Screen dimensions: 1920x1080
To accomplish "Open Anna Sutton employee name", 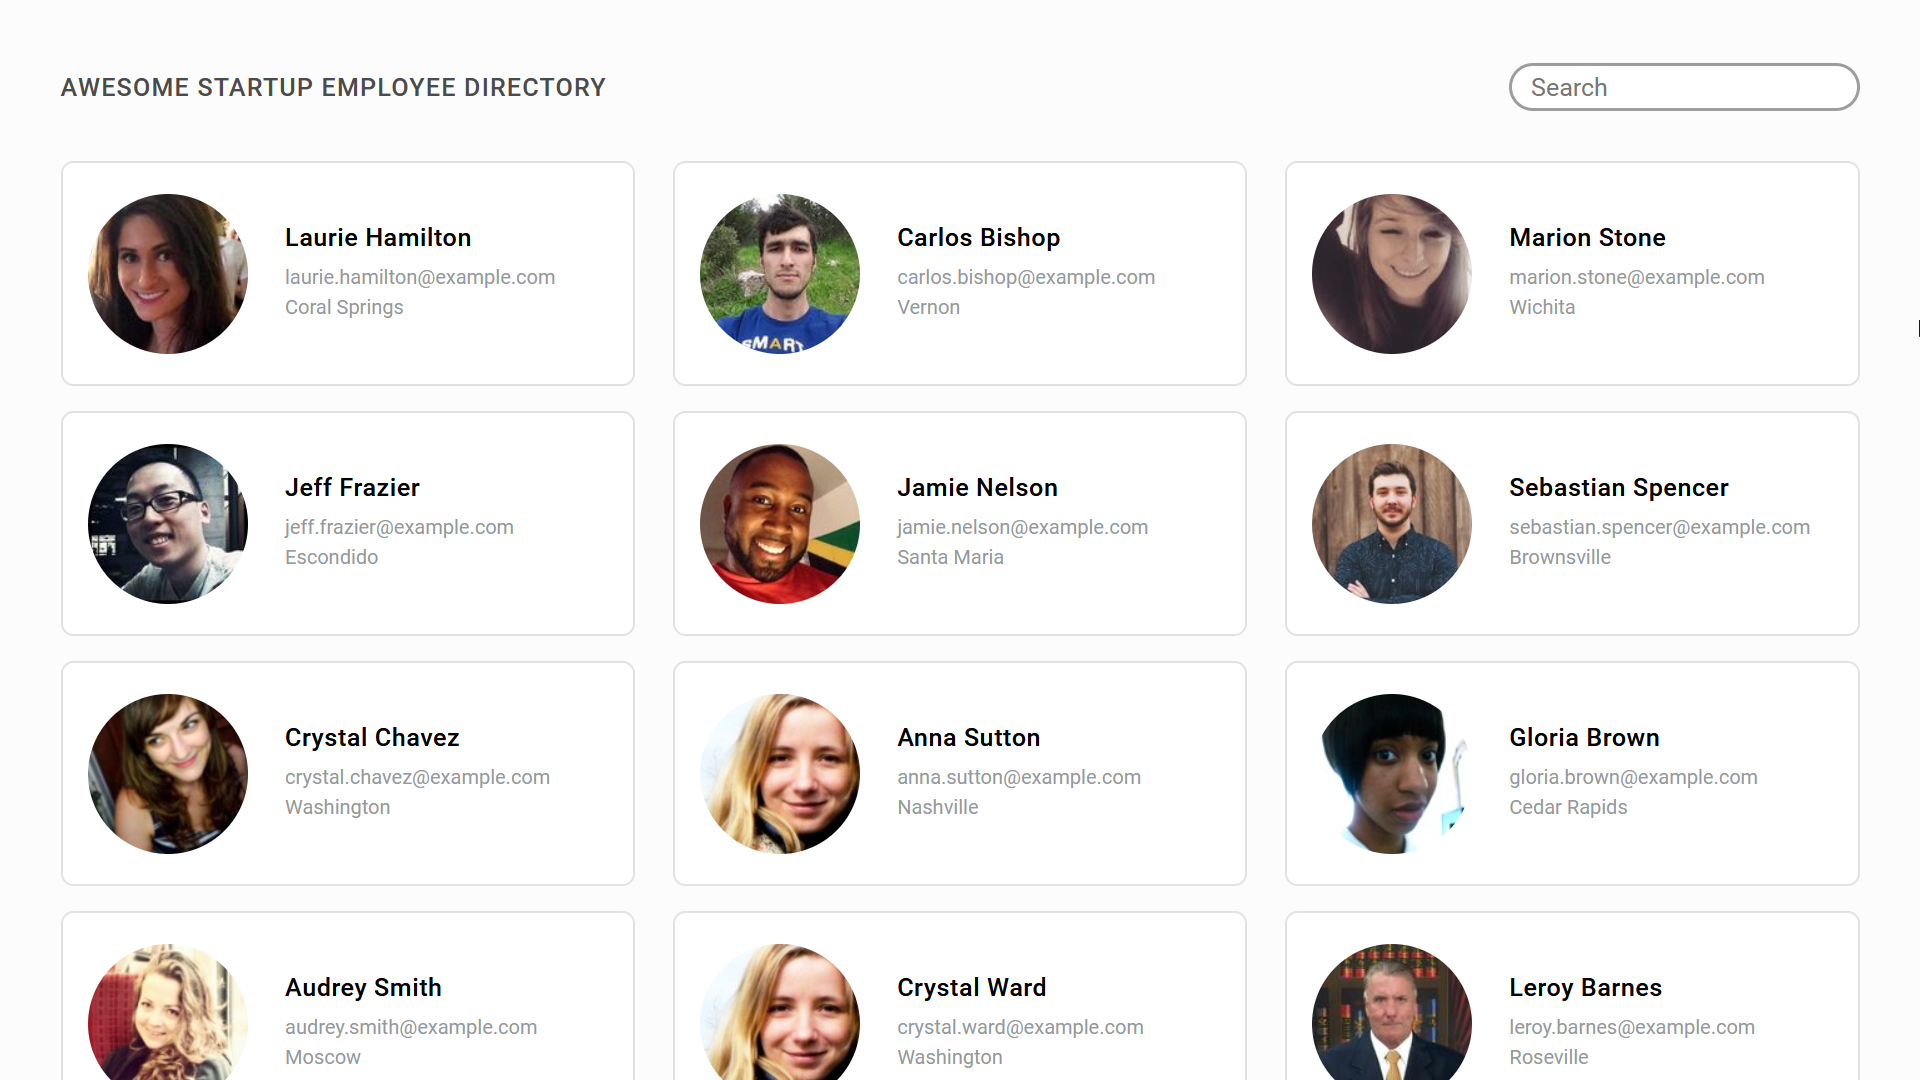I will [968, 738].
